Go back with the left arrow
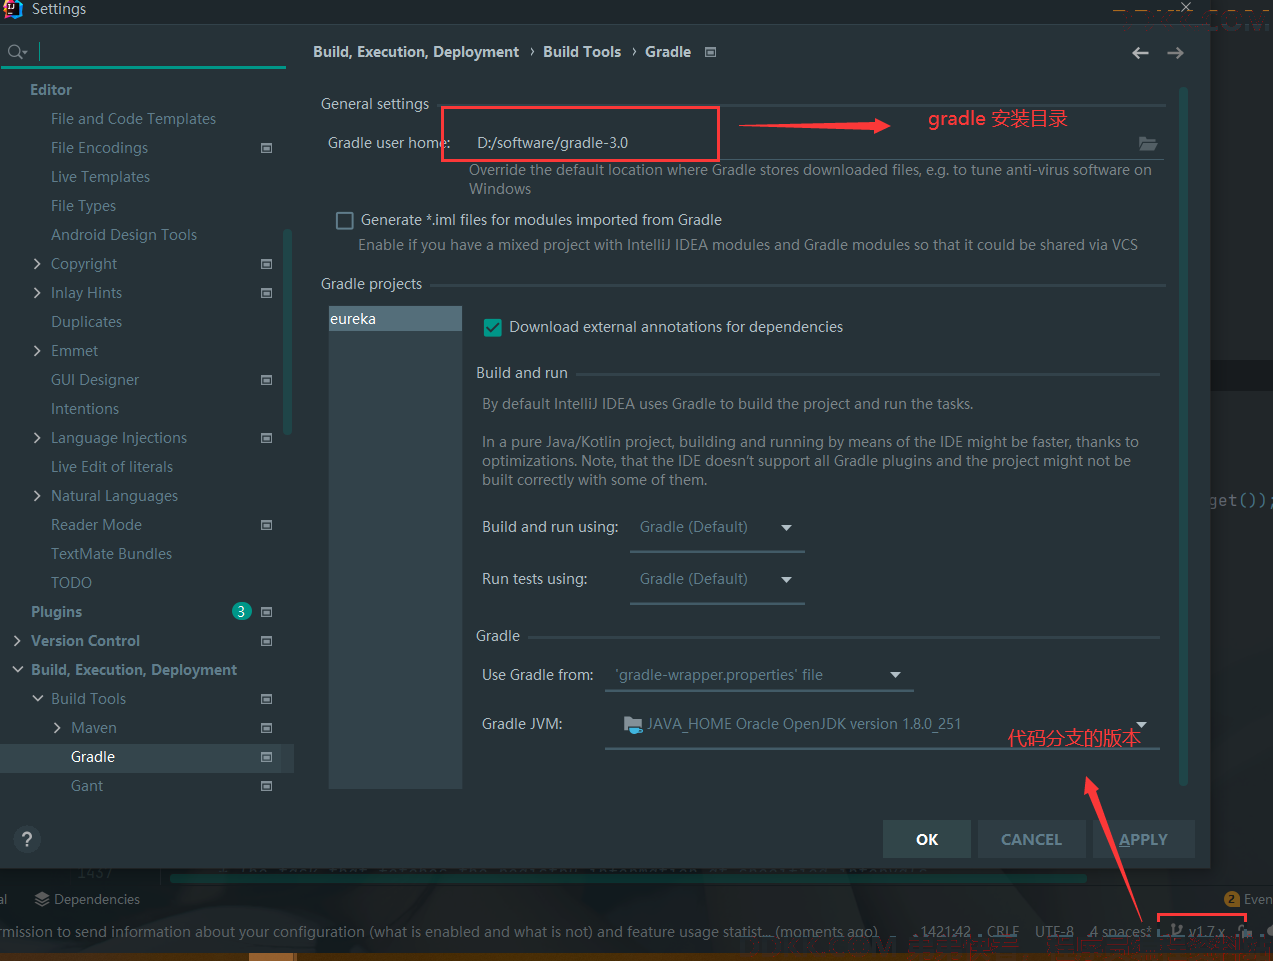The height and width of the screenshot is (961, 1273). click(1140, 53)
